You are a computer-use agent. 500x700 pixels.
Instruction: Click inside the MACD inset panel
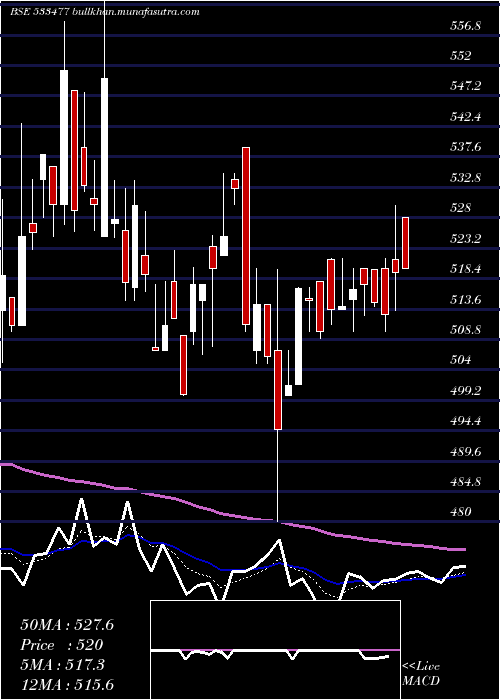[275, 650]
